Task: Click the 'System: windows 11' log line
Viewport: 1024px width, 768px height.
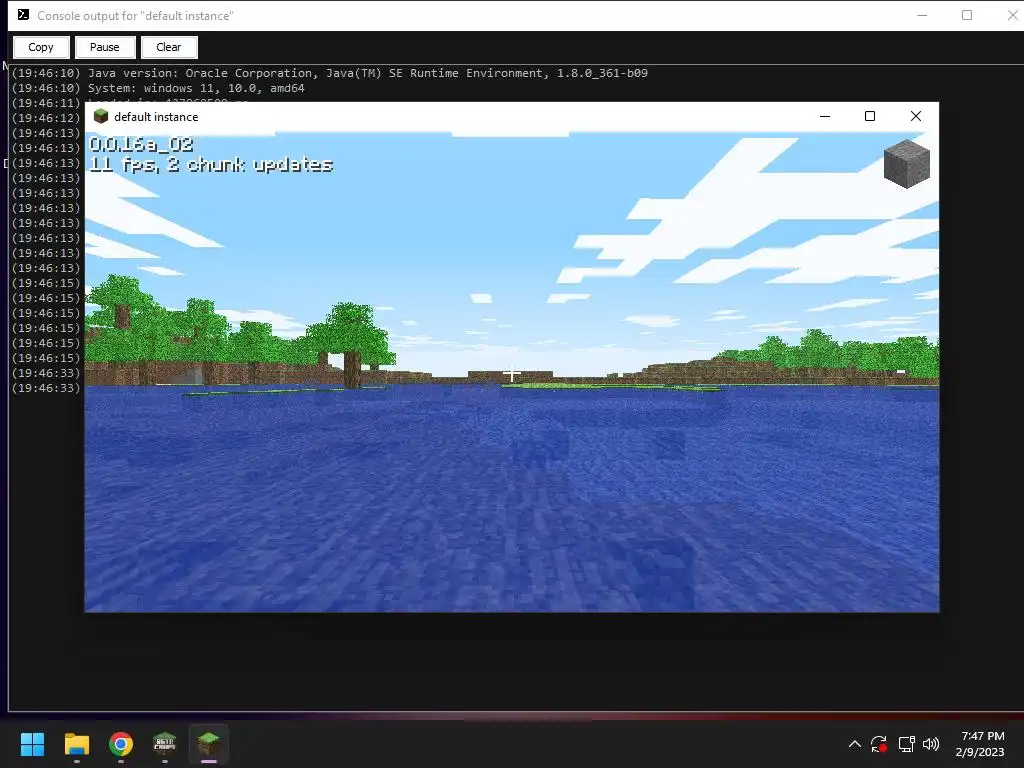Action: pyautogui.click(x=158, y=88)
